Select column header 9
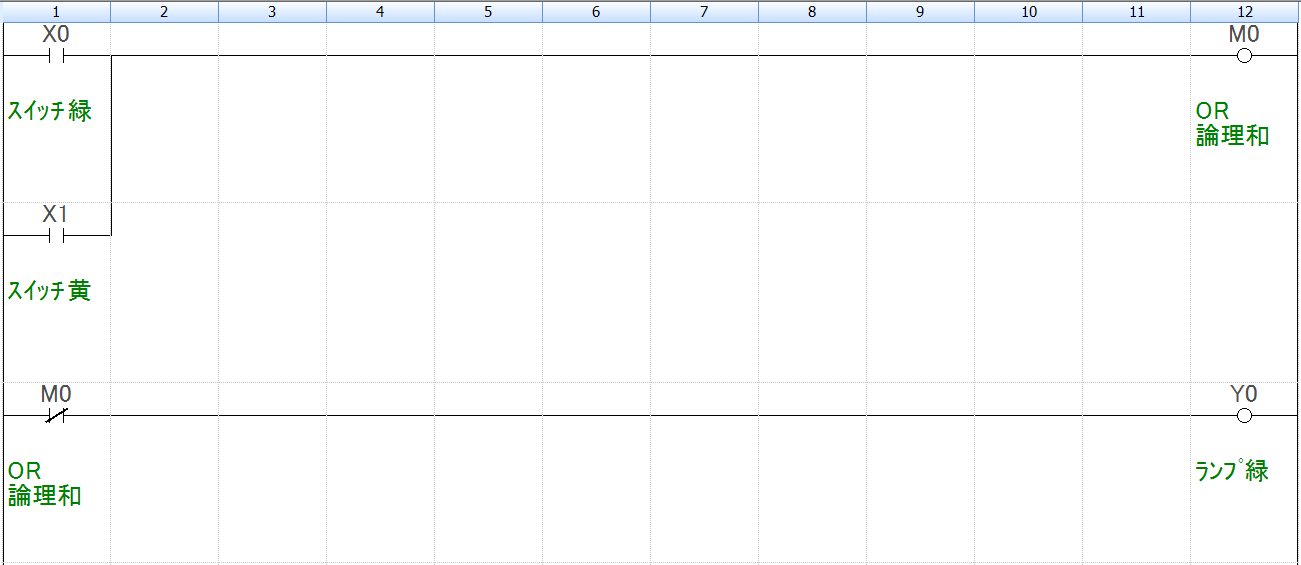 (x=920, y=12)
